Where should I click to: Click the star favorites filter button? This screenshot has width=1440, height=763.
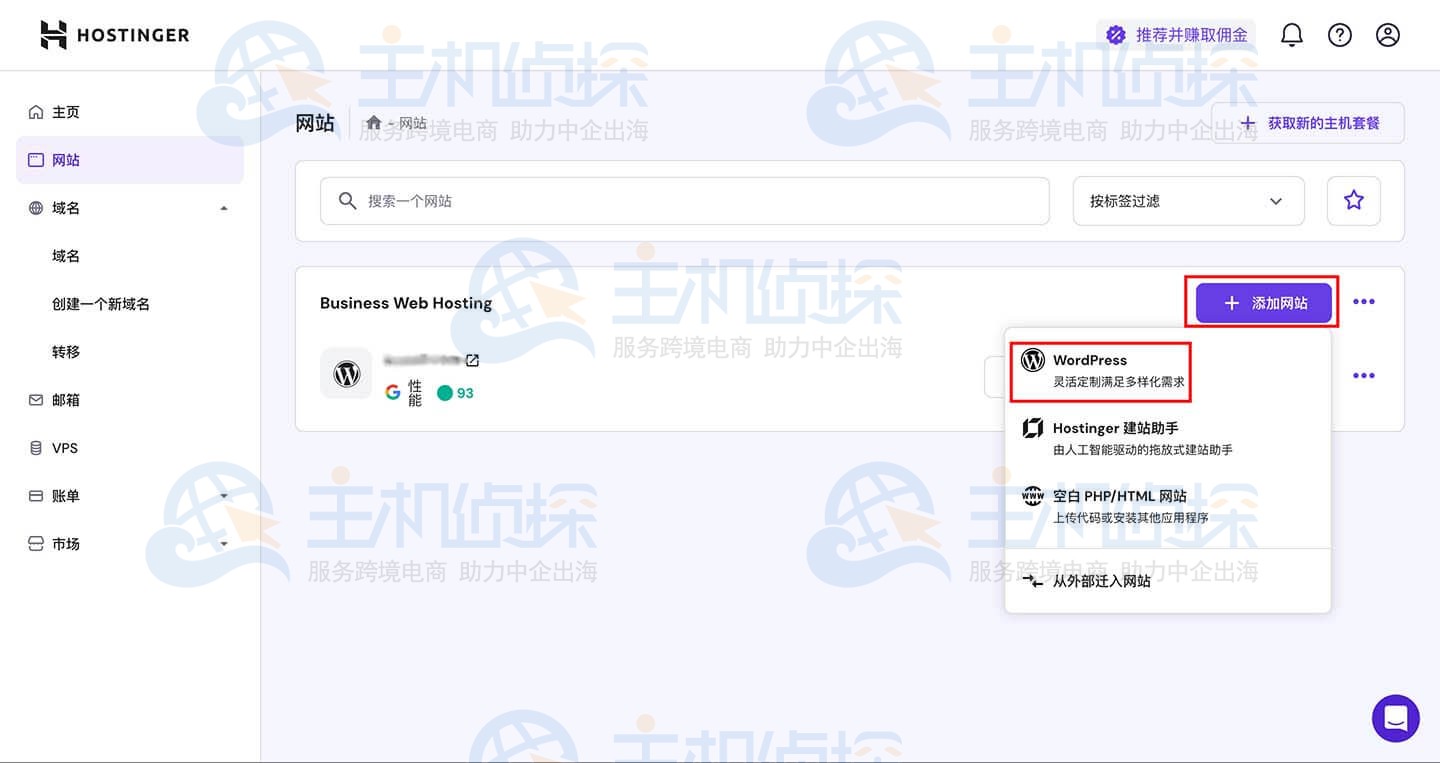pyautogui.click(x=1353, y=201)
